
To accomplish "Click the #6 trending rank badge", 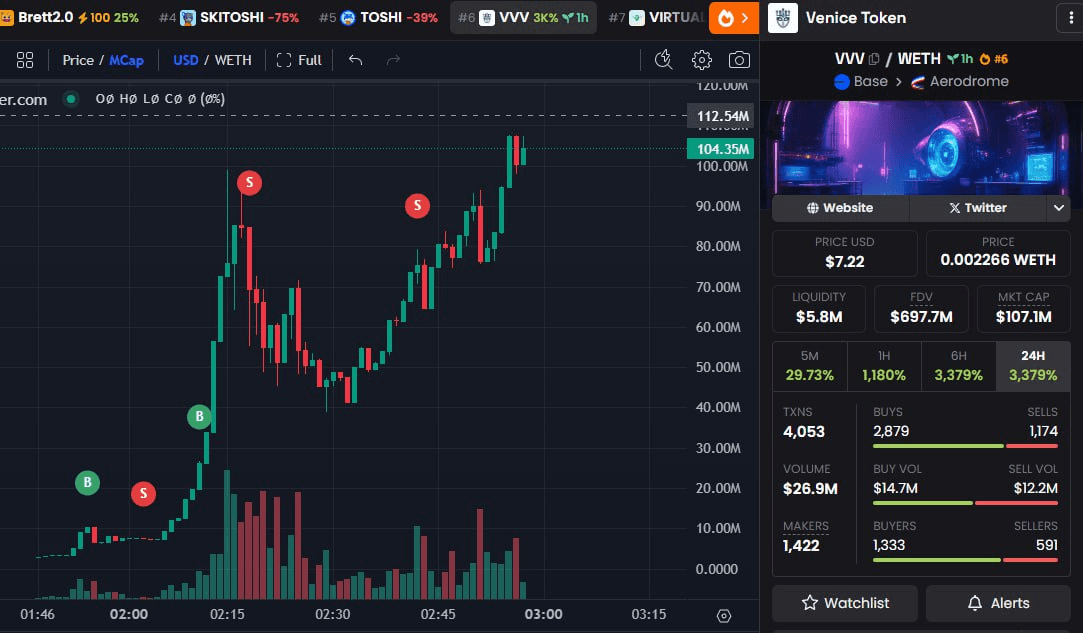I will pyautogui.click(x=995, y=59).
